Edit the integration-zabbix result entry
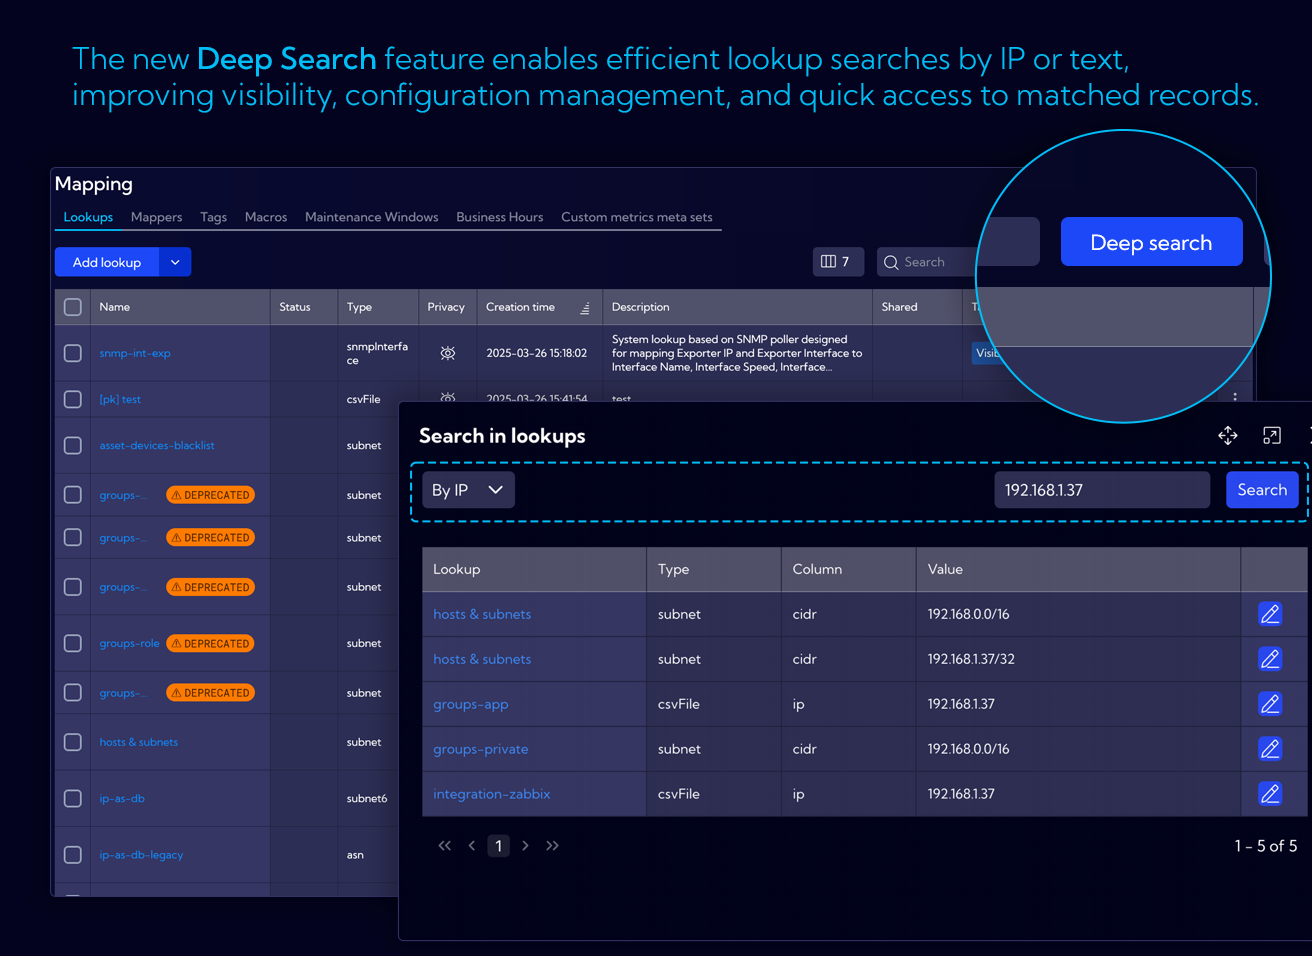The image size is (1312, 956). click(1270, 794)
